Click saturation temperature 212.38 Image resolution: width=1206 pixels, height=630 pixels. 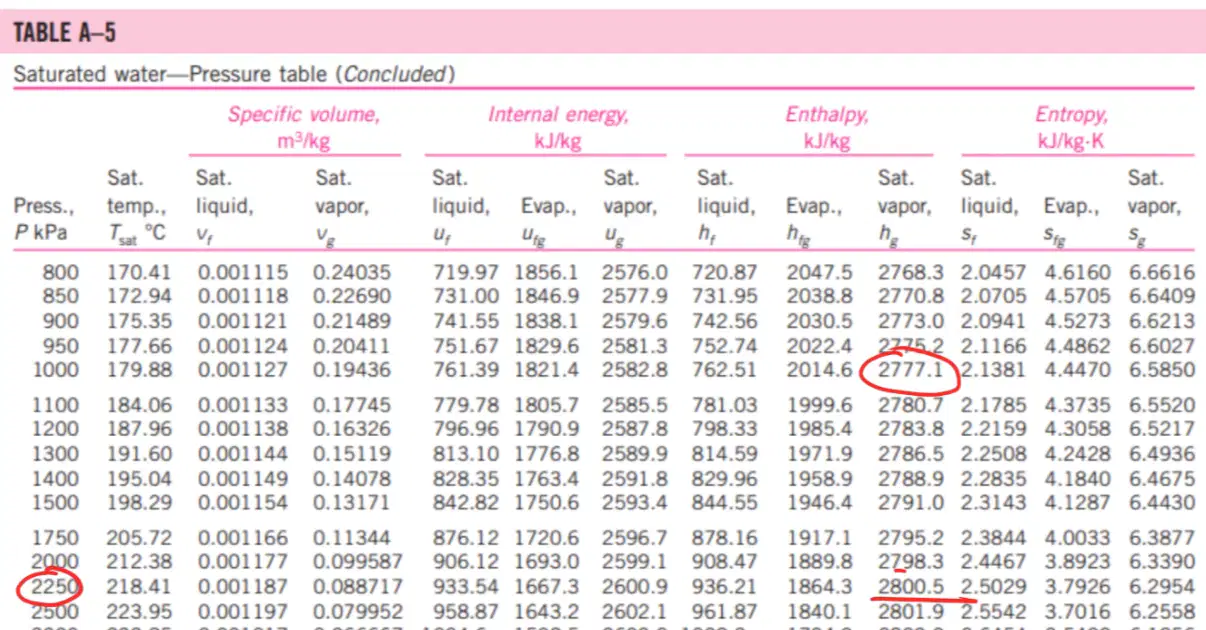(x=139, y=563)
